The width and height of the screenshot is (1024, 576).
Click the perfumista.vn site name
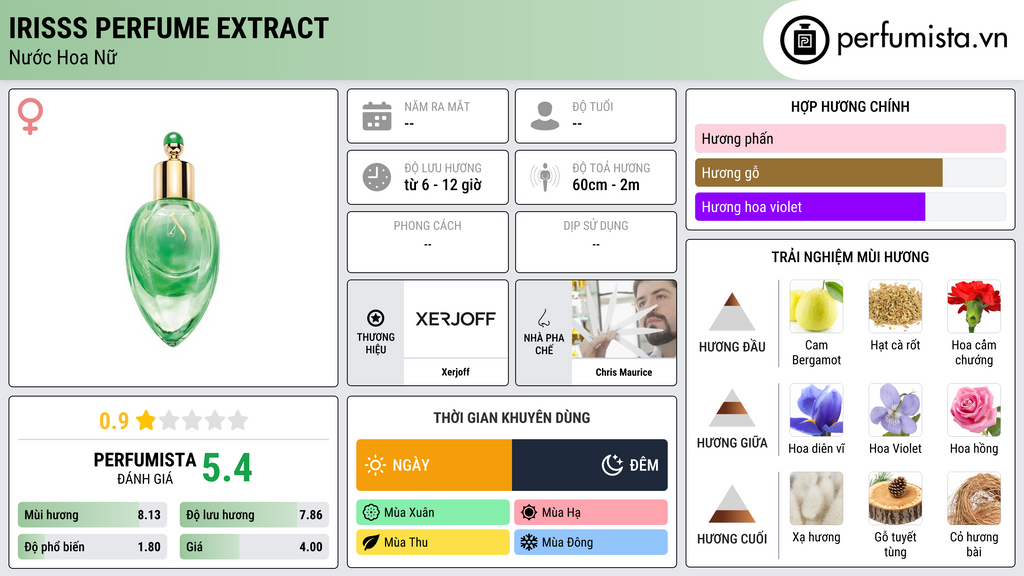click(x=922, y=38)
